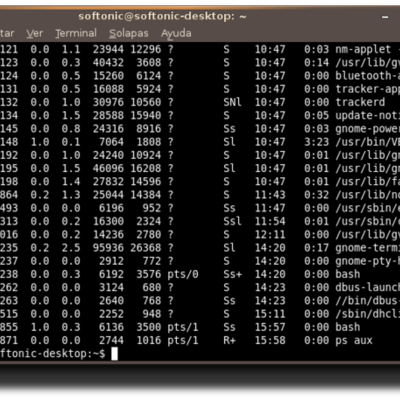Click the 15:58 start time
This screenshot has width=400, height=400.
(x=270, y=341)
